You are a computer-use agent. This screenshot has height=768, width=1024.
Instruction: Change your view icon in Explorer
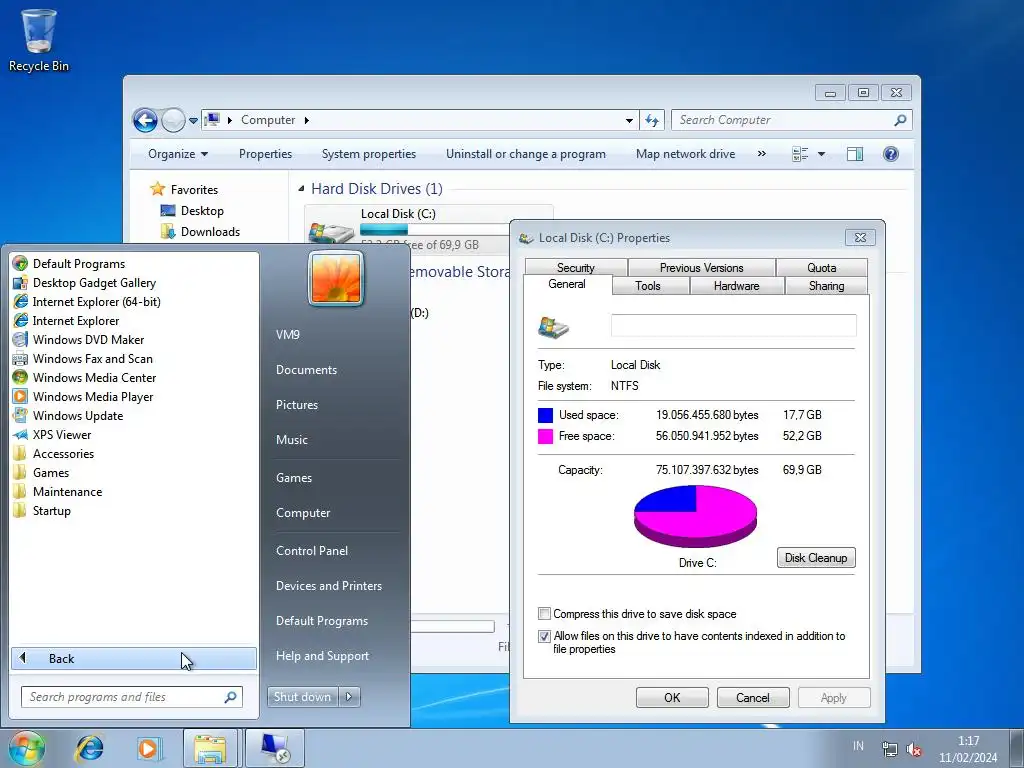tap(800, 154)
